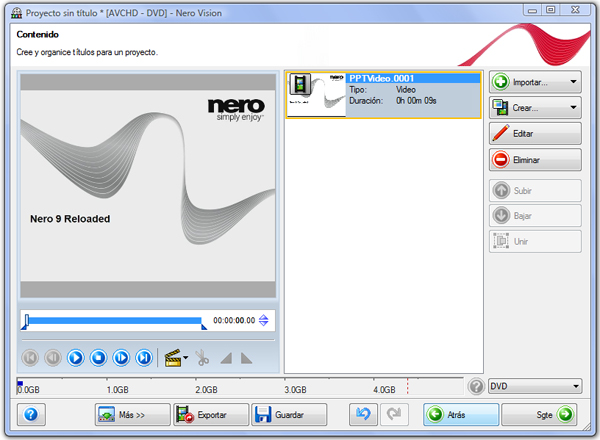
Task: Click the 00:00:00.00 timecode field
Action: (234, 320)
